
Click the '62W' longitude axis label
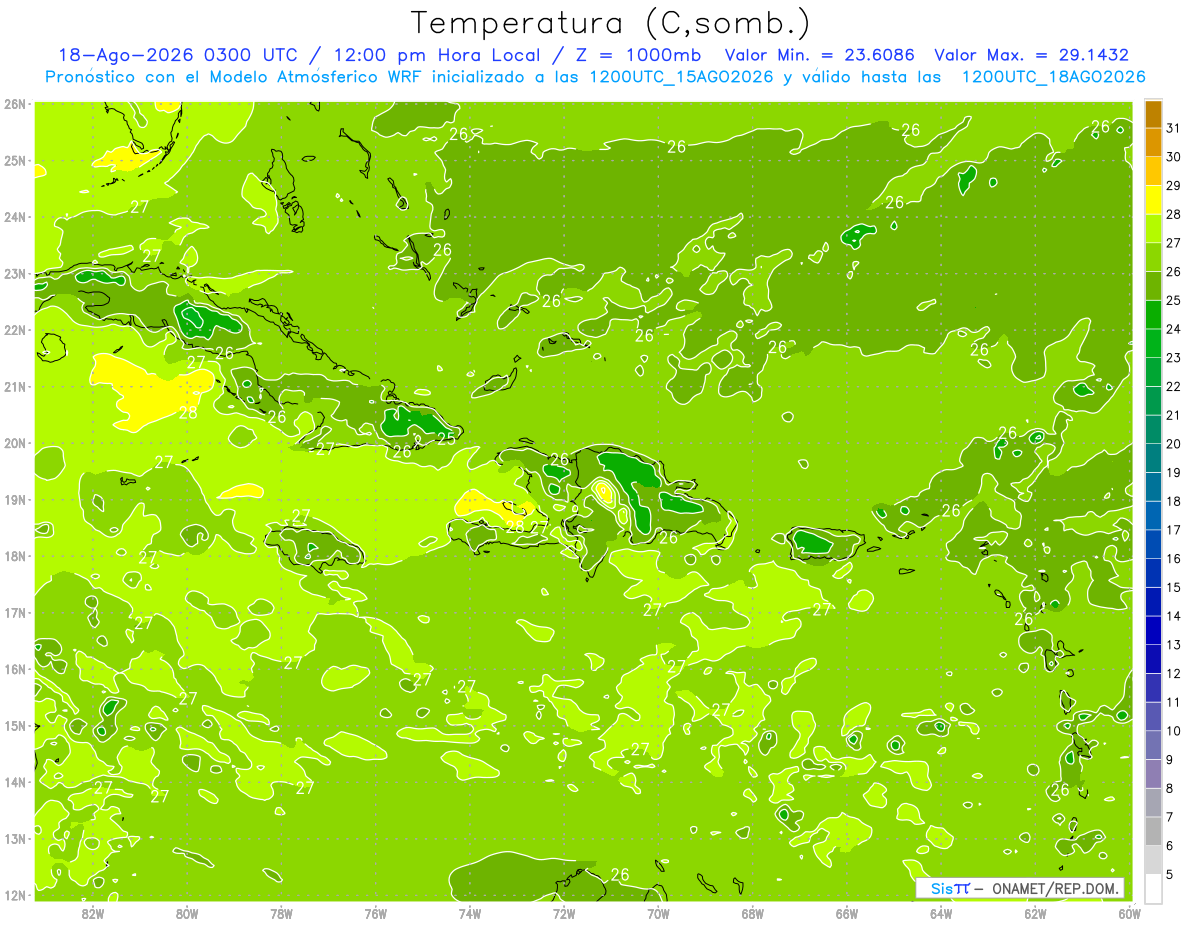pos(1035,913)
